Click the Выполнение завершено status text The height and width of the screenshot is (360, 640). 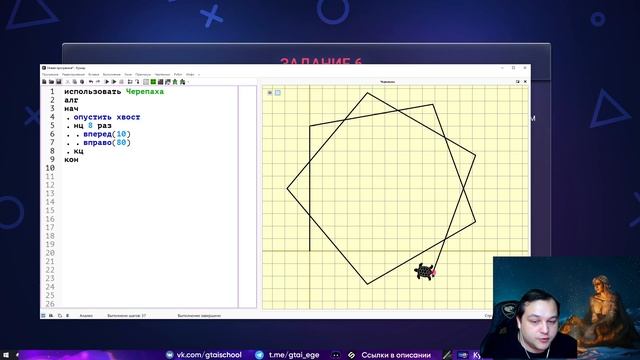tap(199, 316)
